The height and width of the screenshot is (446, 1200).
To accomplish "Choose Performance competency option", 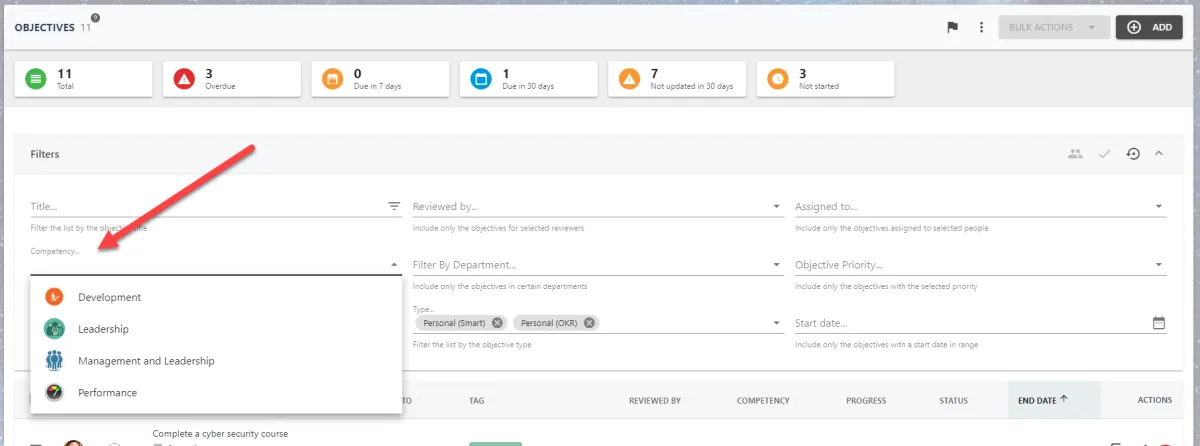I will click(x=216, y=393).
